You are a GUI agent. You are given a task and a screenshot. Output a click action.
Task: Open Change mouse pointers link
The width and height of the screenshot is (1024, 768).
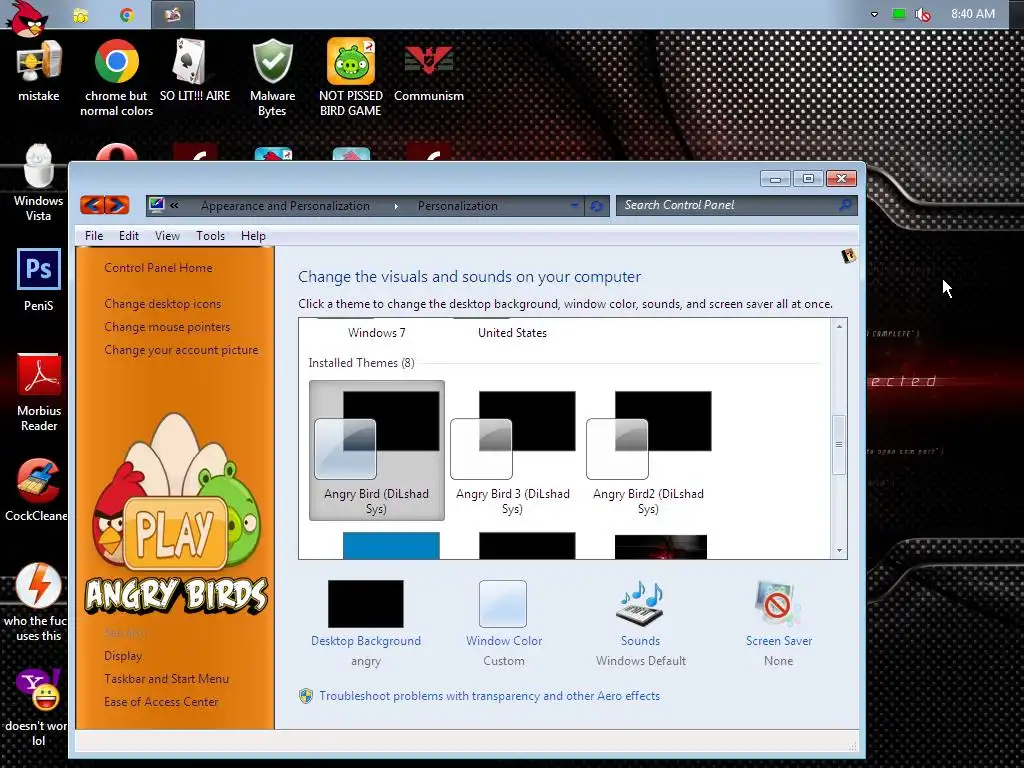167,327
